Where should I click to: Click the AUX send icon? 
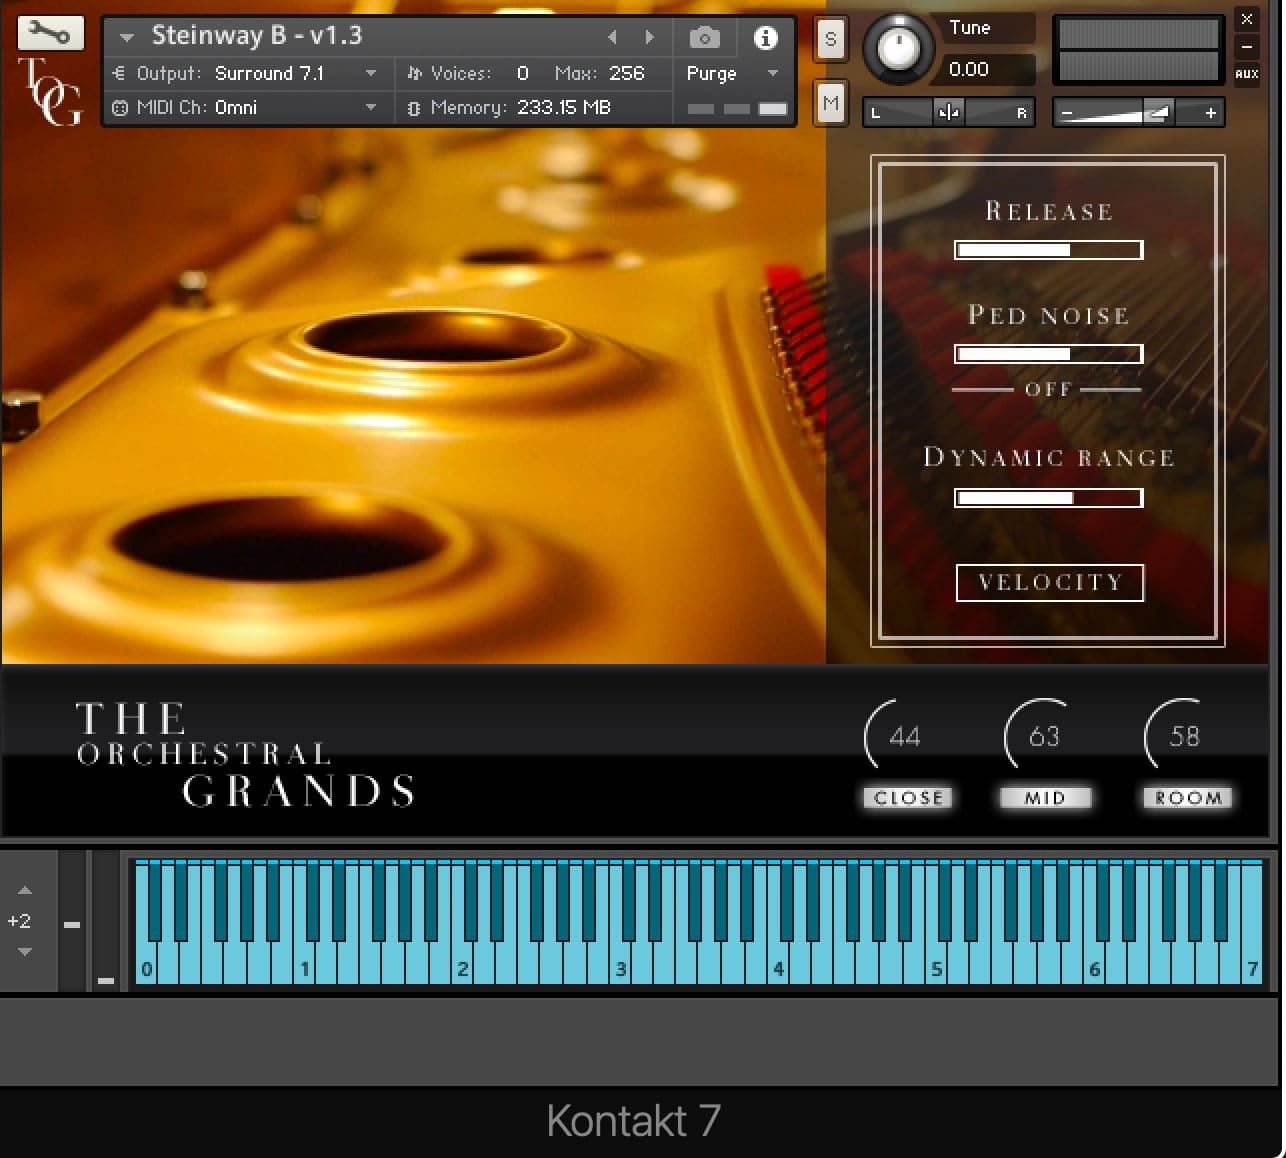[x=1248, y=74]
